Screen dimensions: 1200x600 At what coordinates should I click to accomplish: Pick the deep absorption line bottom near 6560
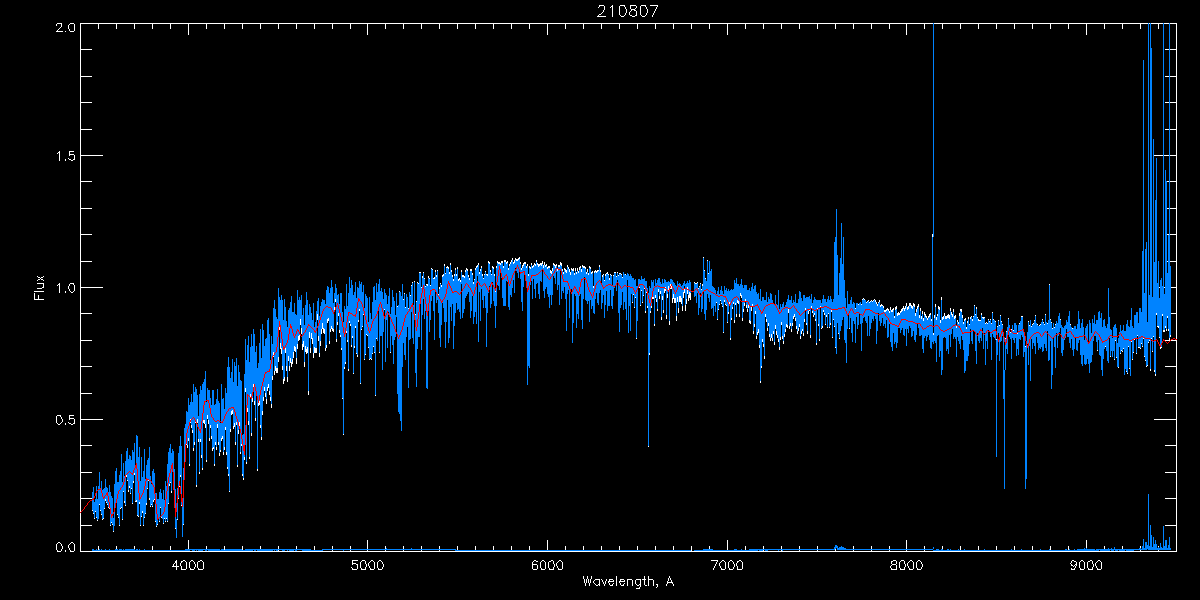(648, 445)
